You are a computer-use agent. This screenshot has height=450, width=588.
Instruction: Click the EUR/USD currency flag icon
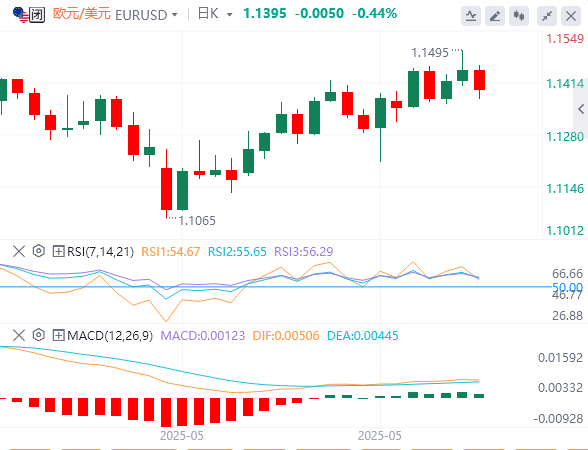pos(20,15)
